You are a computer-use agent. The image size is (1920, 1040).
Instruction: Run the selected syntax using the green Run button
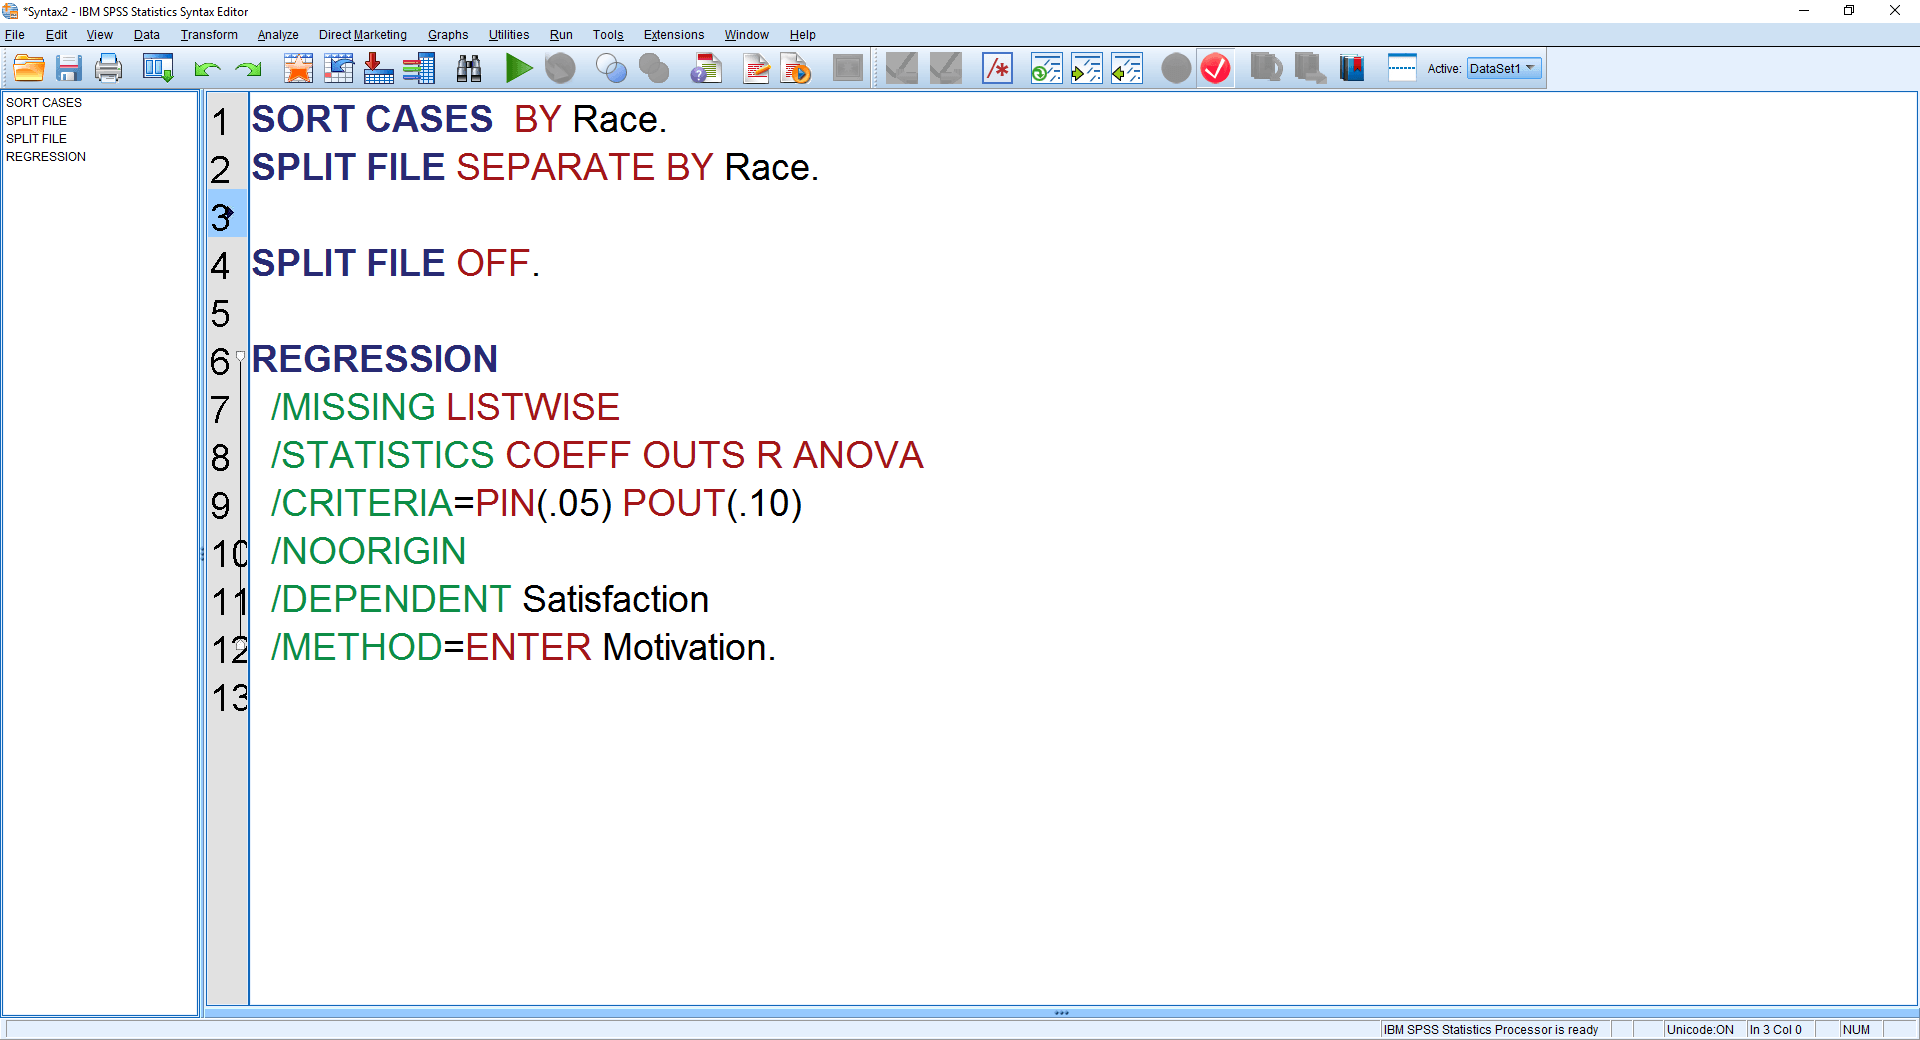[519, 68]
